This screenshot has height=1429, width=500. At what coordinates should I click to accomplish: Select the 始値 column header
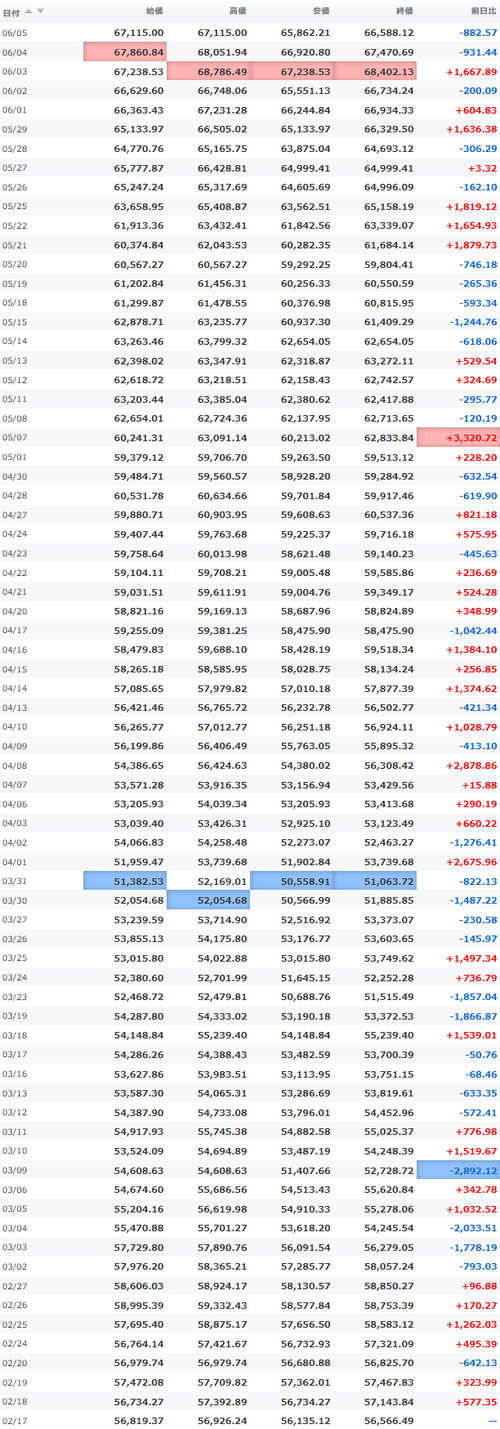pos(154,11)
